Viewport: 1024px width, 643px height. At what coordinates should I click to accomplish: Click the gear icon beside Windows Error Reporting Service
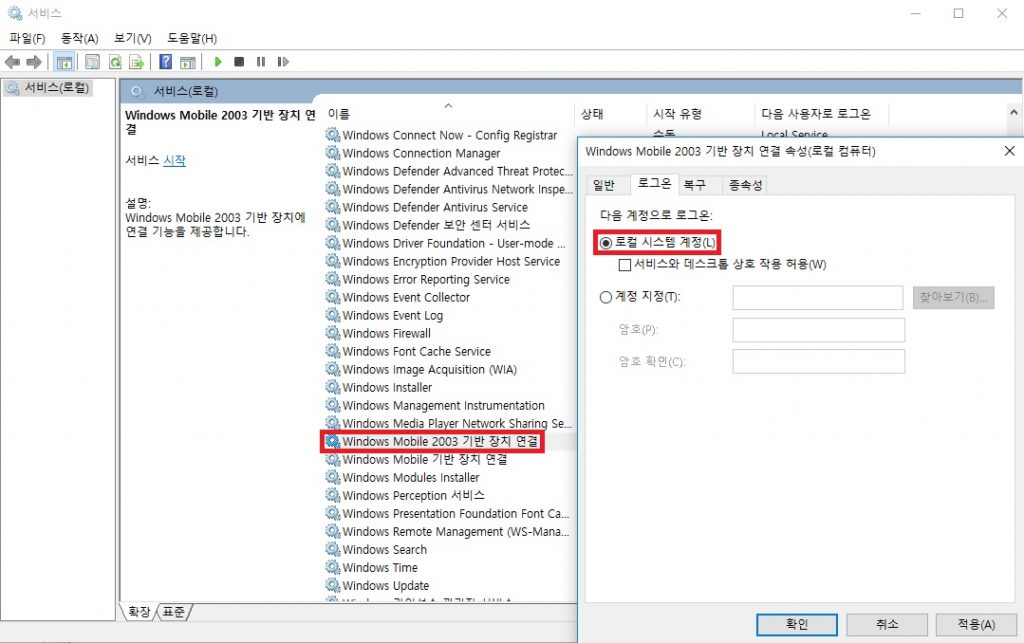tap(333, 279)
